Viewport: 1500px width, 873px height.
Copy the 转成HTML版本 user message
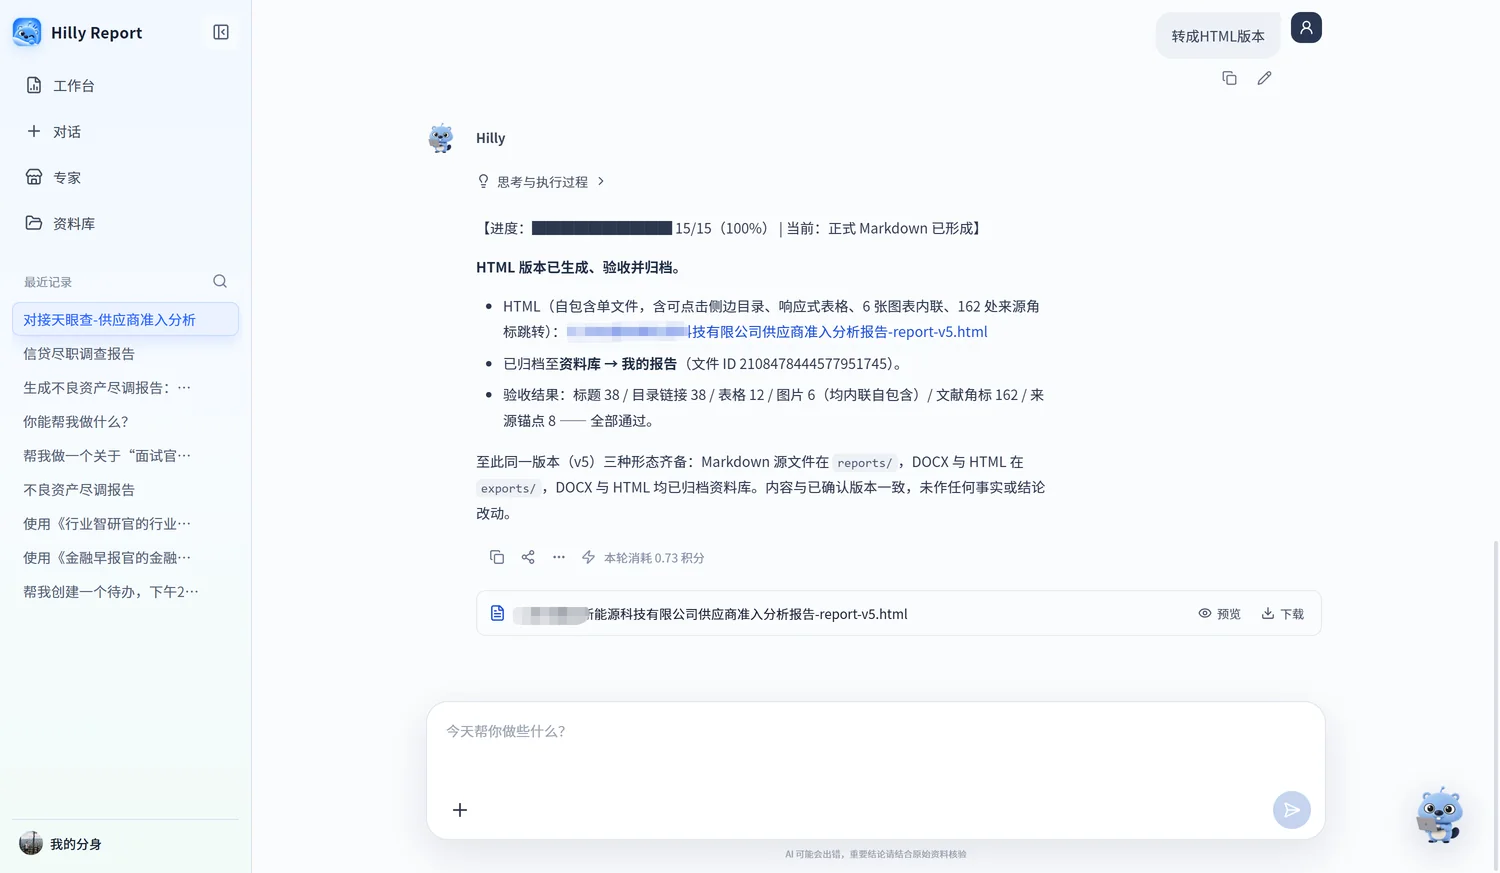click(x=1229, y=78)
